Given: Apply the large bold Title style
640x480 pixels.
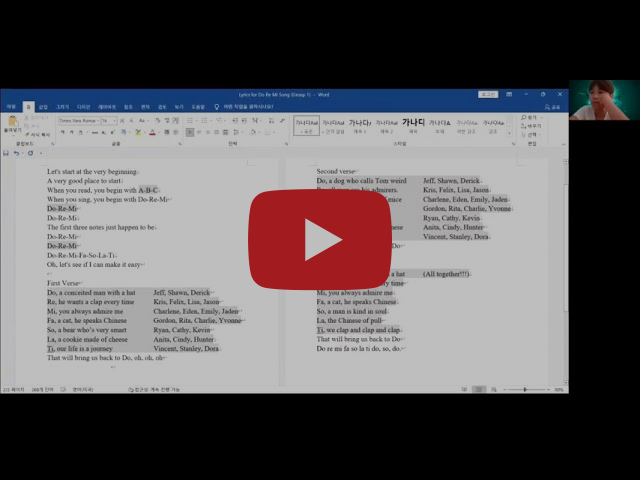Looking at the screenshot, I should pyautogui.click(x=413, y=126).
